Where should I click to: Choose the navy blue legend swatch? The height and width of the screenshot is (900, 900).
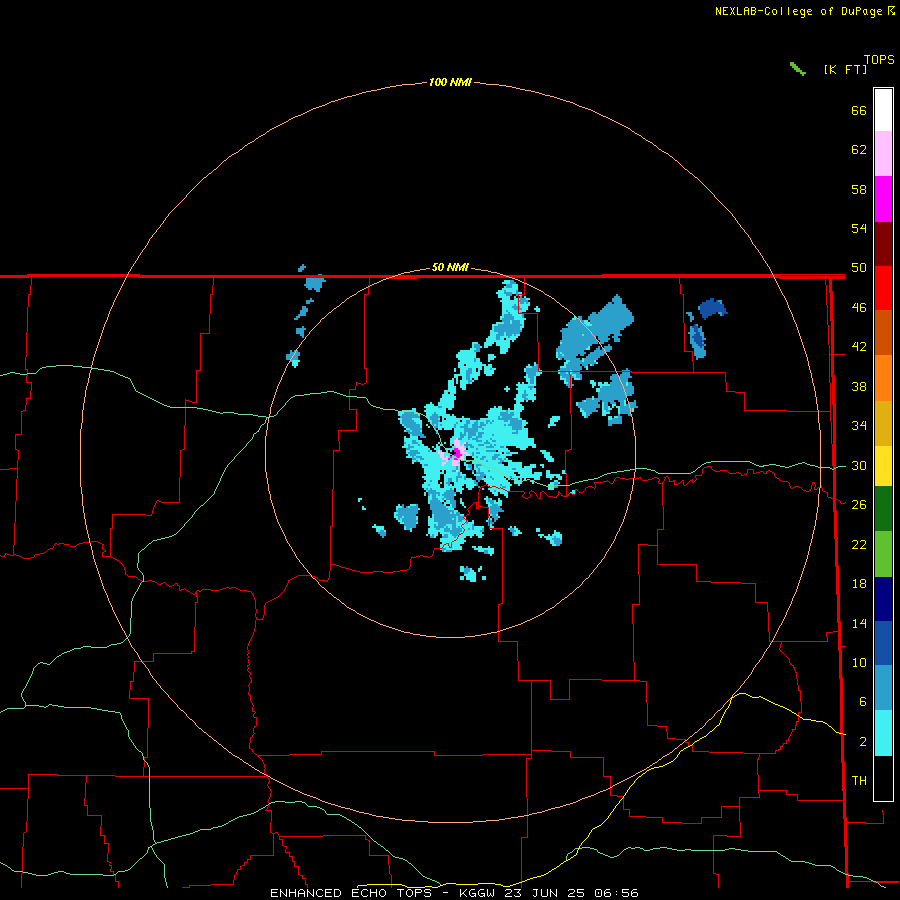pyautogui.click(x=883, y=599)
